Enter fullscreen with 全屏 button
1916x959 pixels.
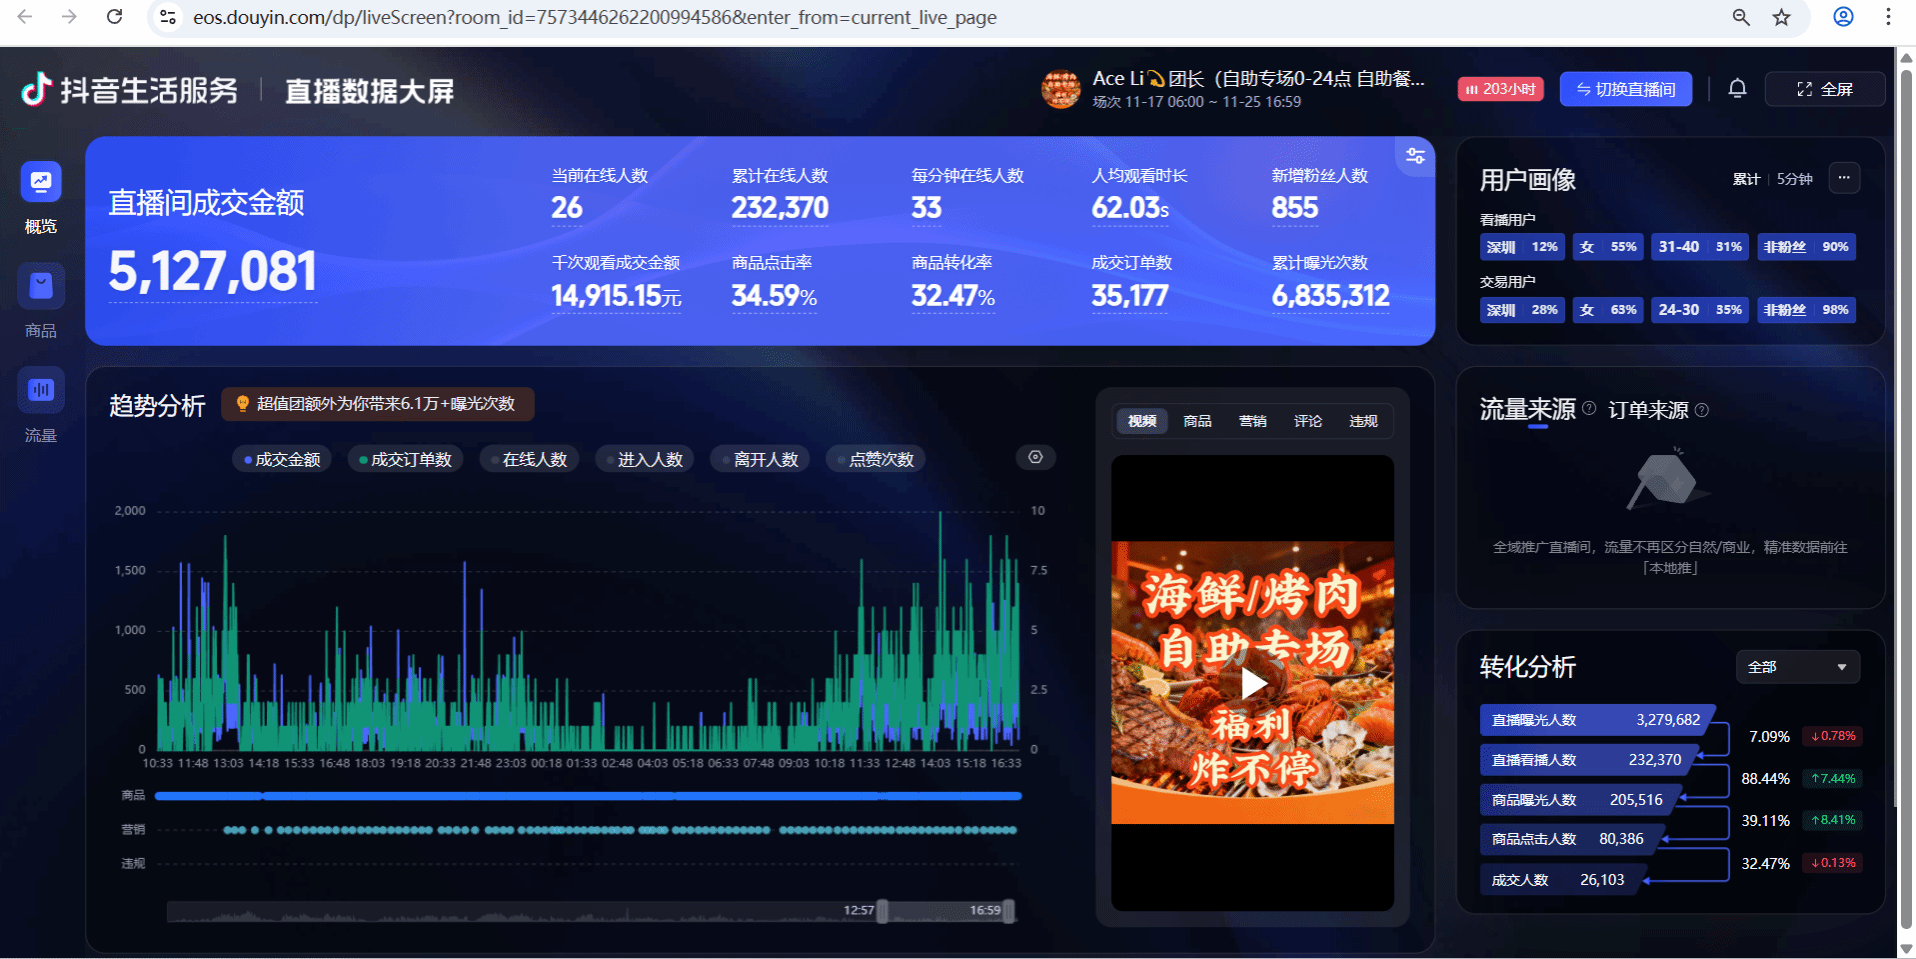1825,89
